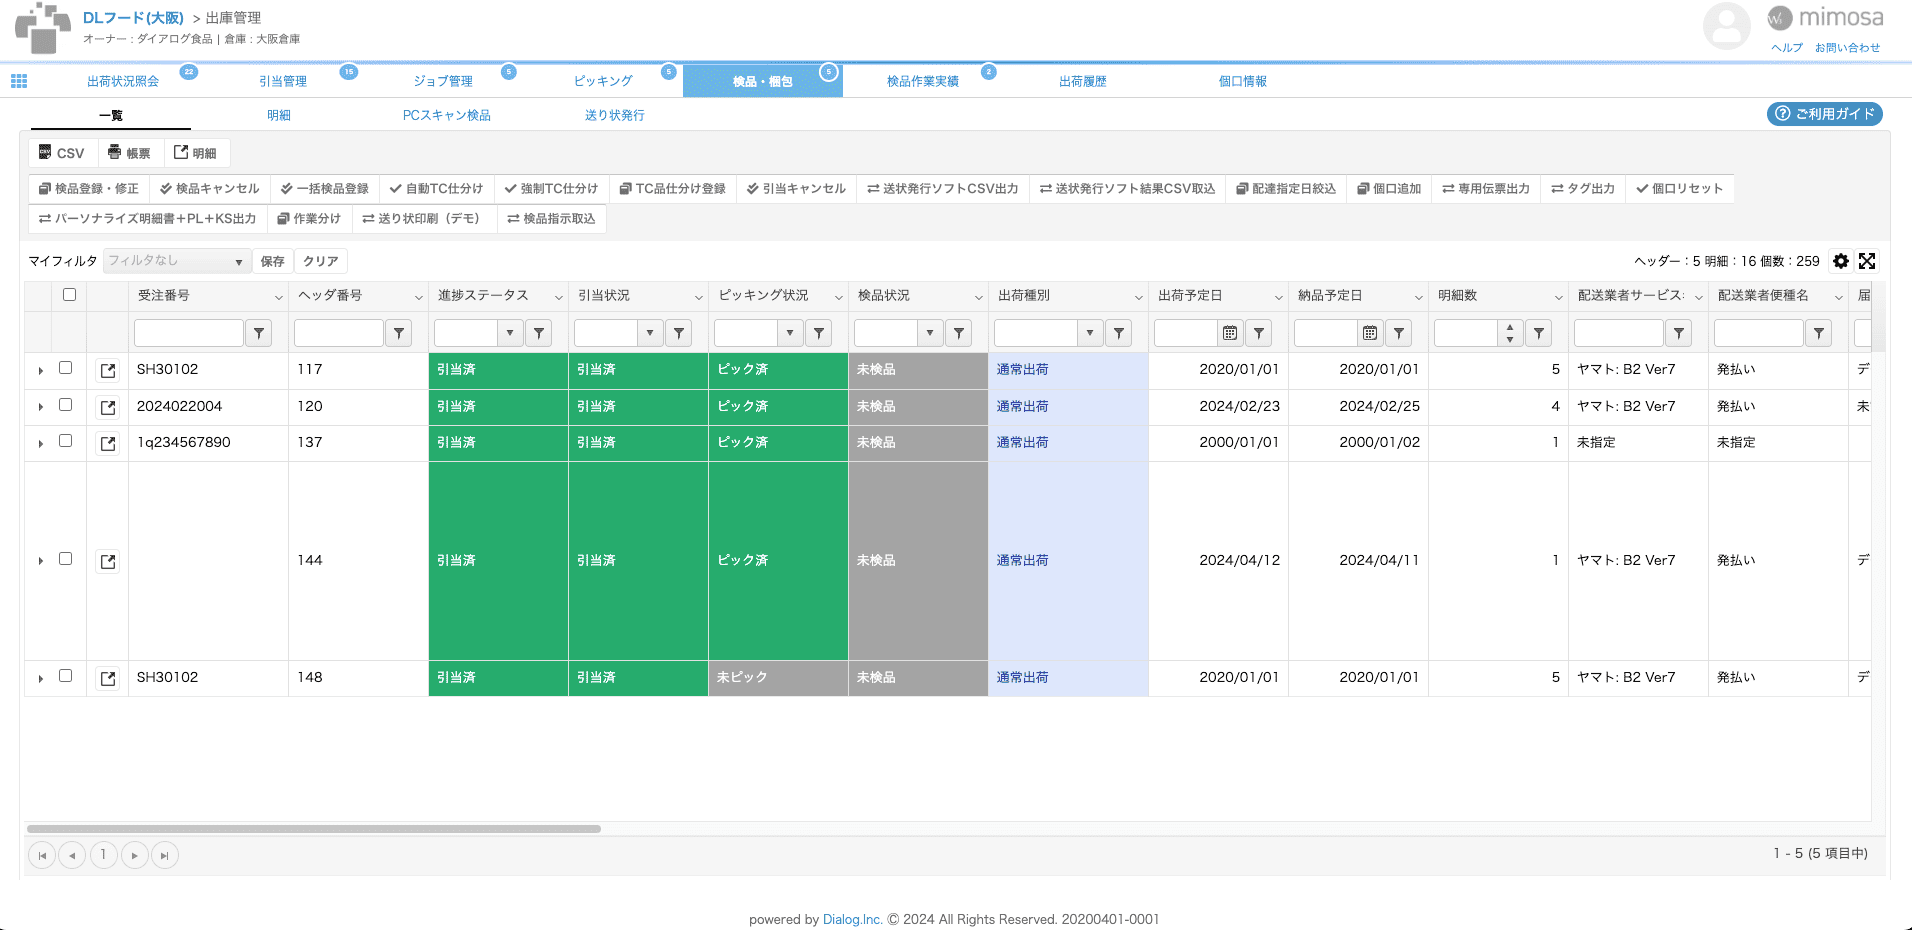This screenshot has height=930, width=1912.
Task: Click the user avatar icon
Action: [1726, 26]
